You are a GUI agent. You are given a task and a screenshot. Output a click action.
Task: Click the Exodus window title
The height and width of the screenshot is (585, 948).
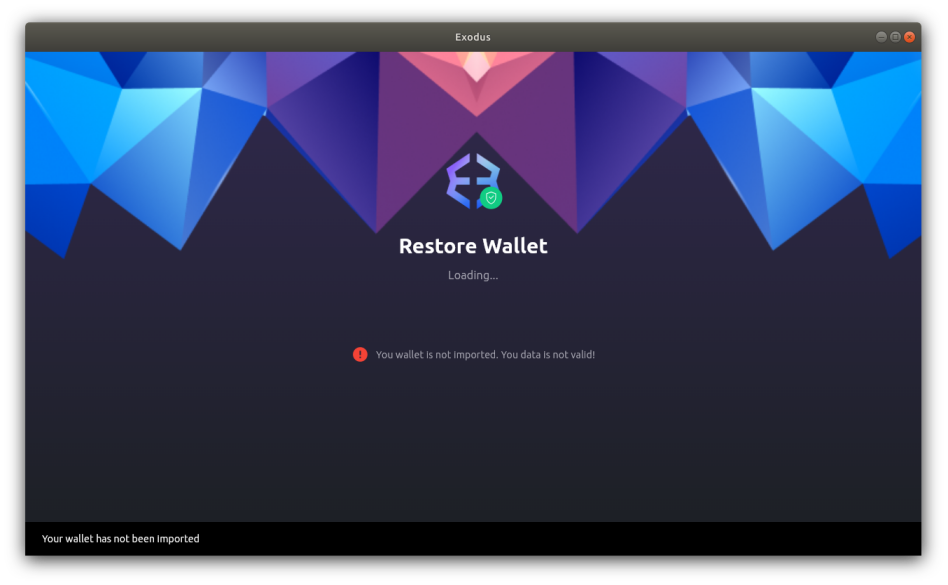(473, 37)
